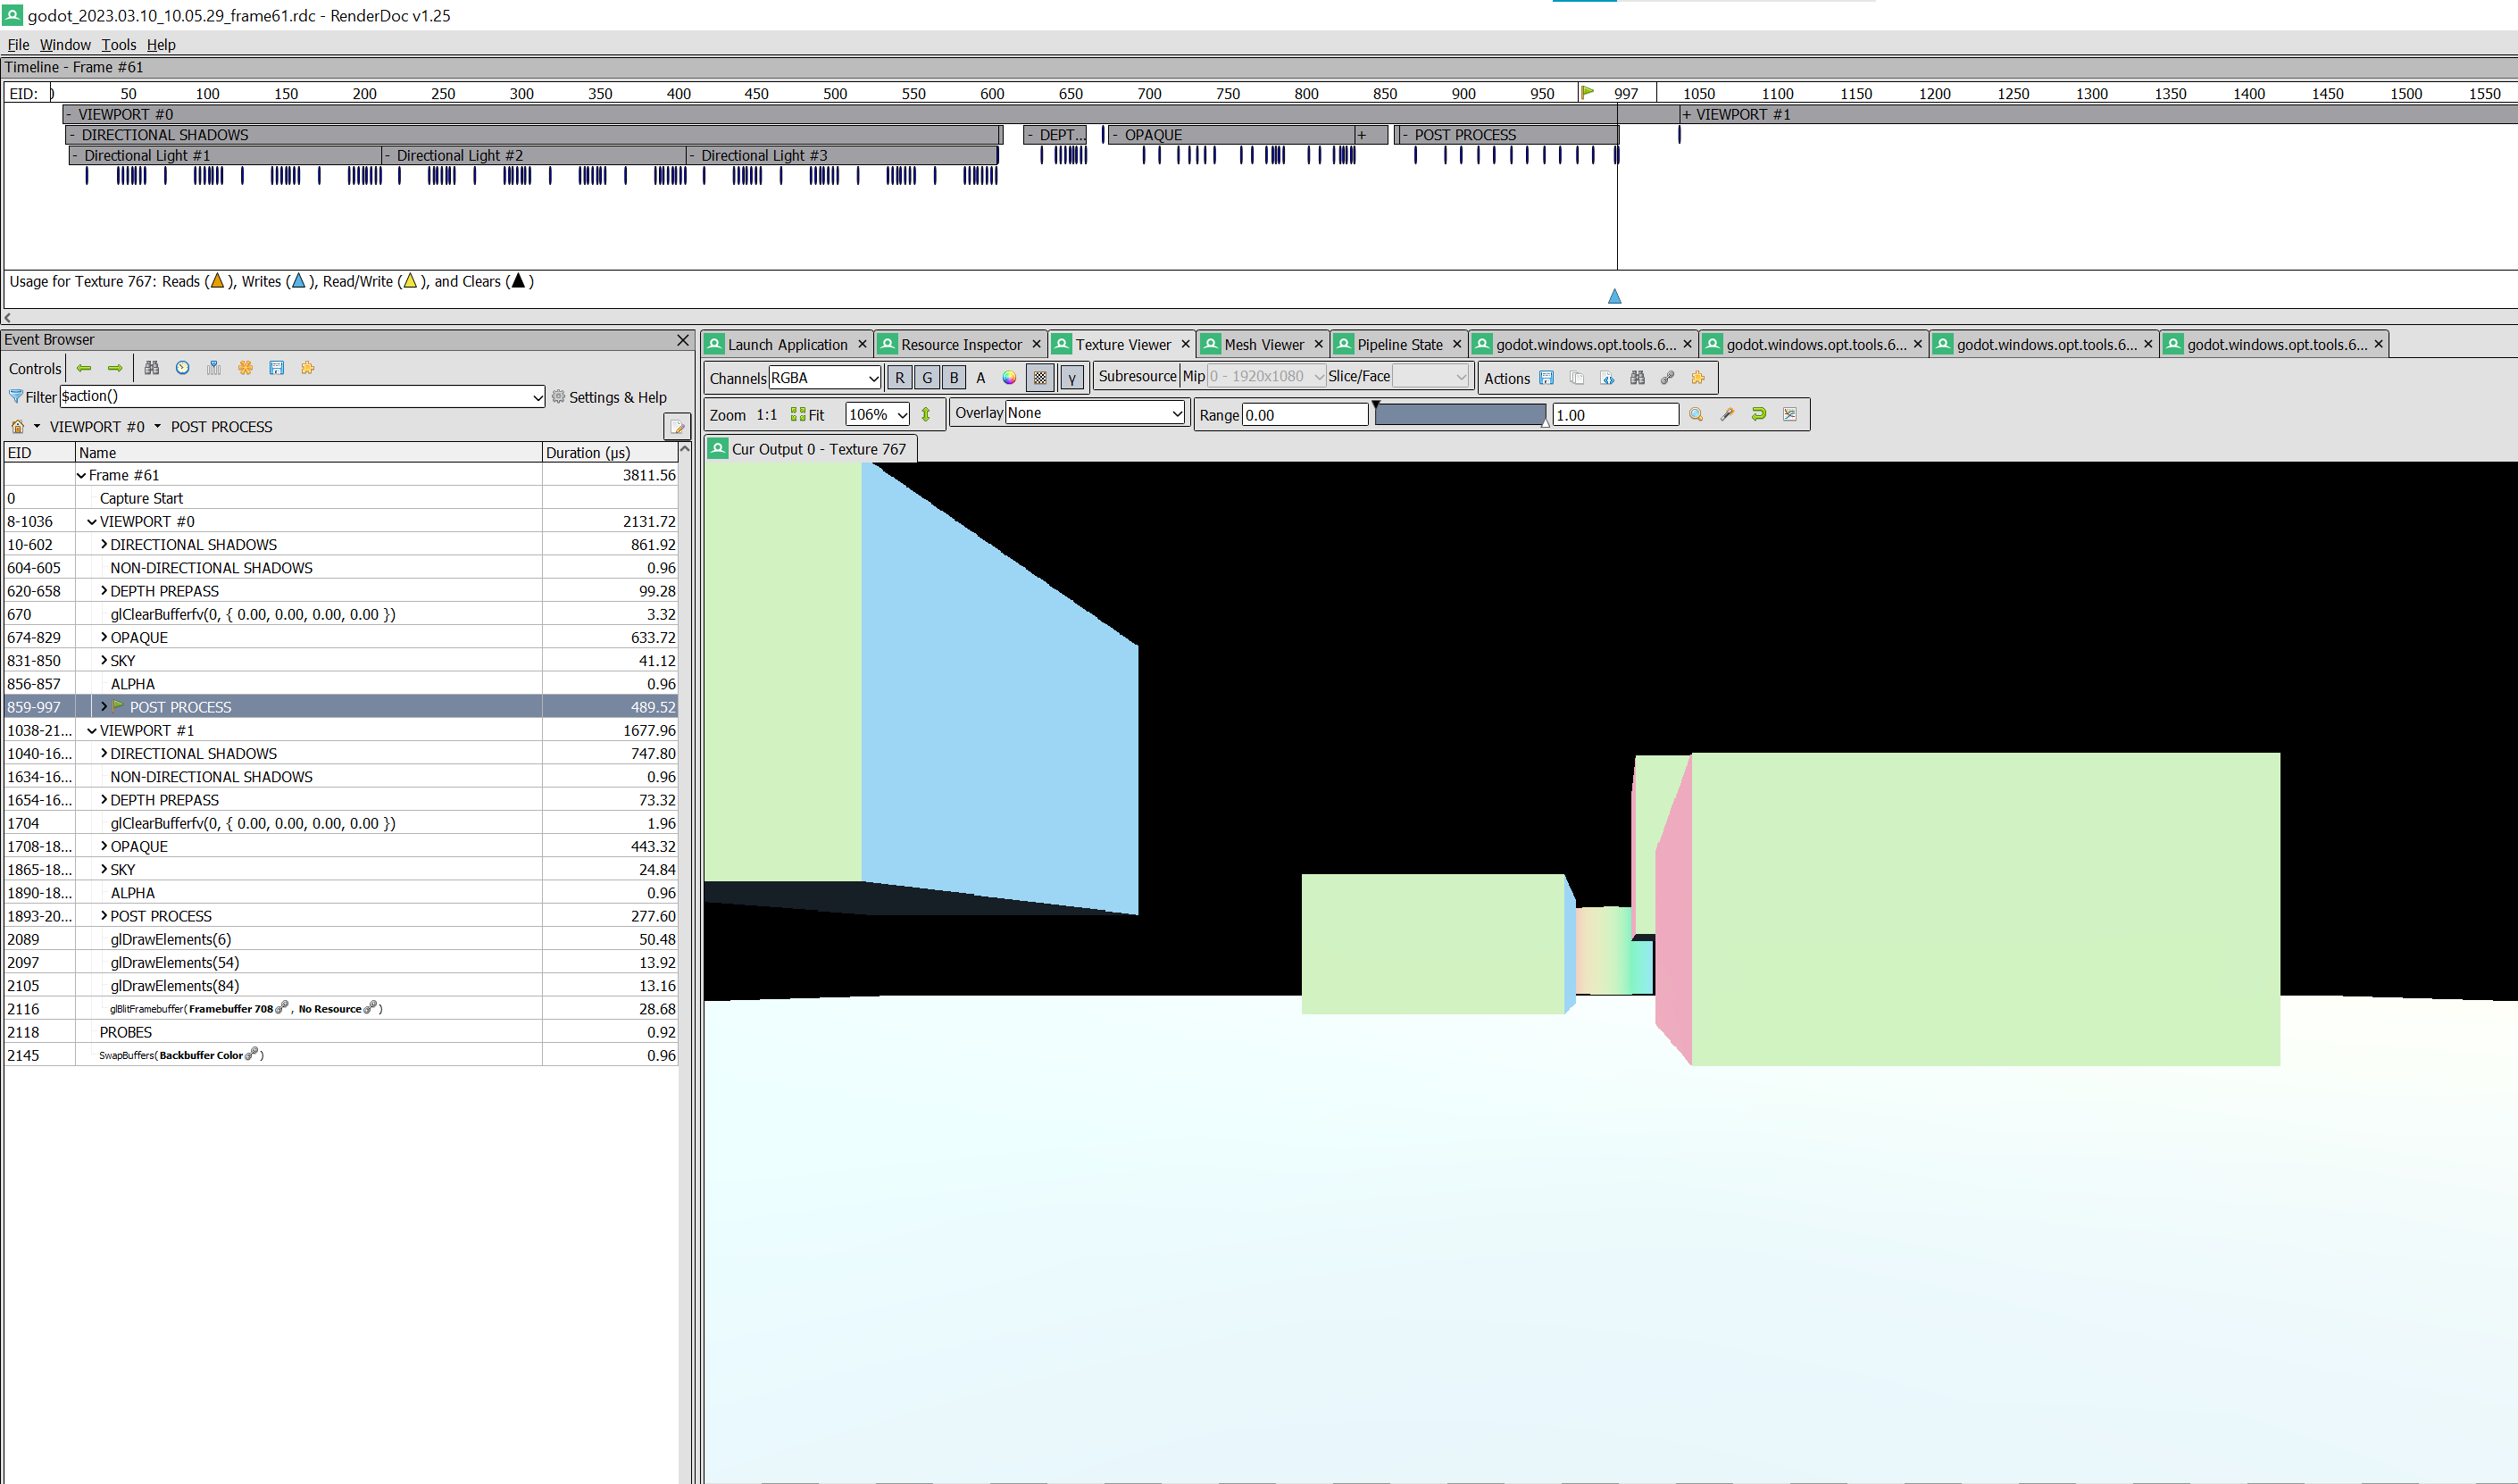
Task: Click the Fit zoom button
Action: click(808, 415)
